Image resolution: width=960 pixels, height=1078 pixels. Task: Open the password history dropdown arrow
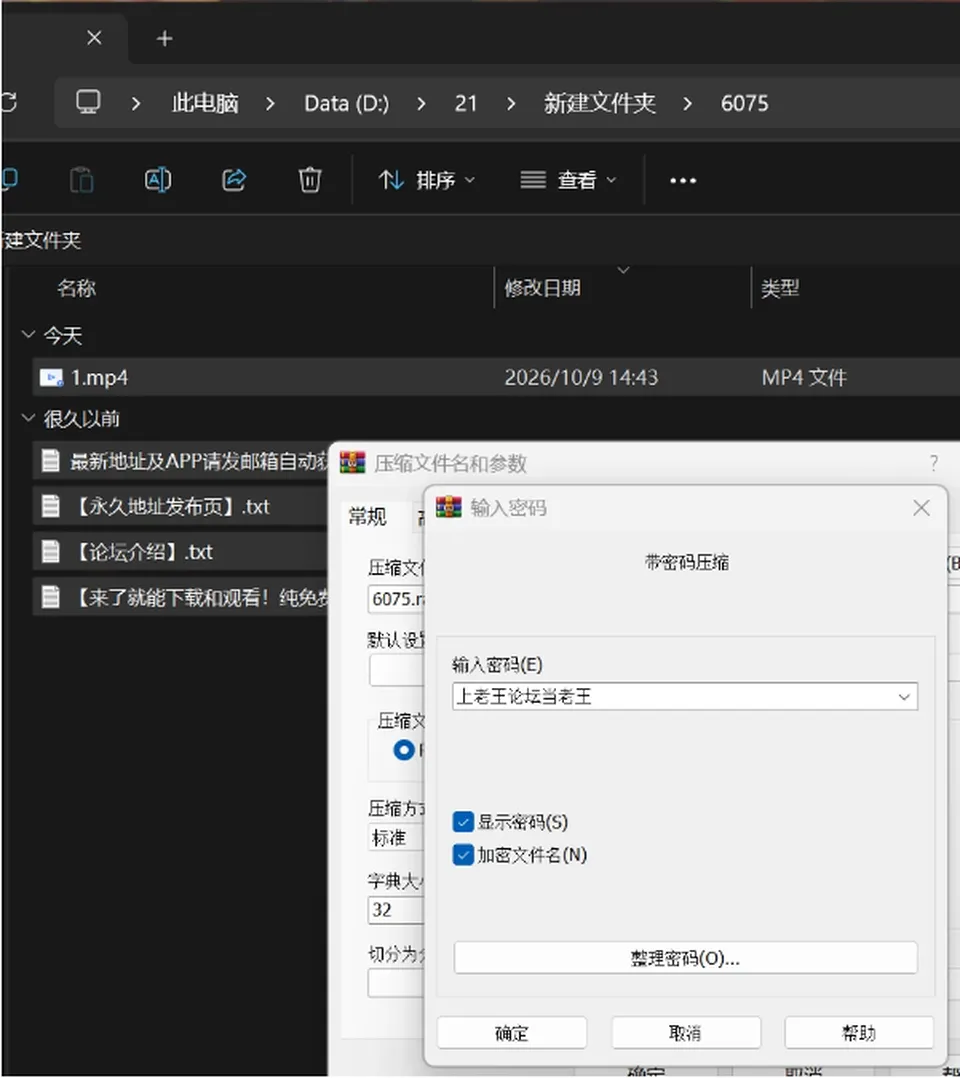[904, 696]
